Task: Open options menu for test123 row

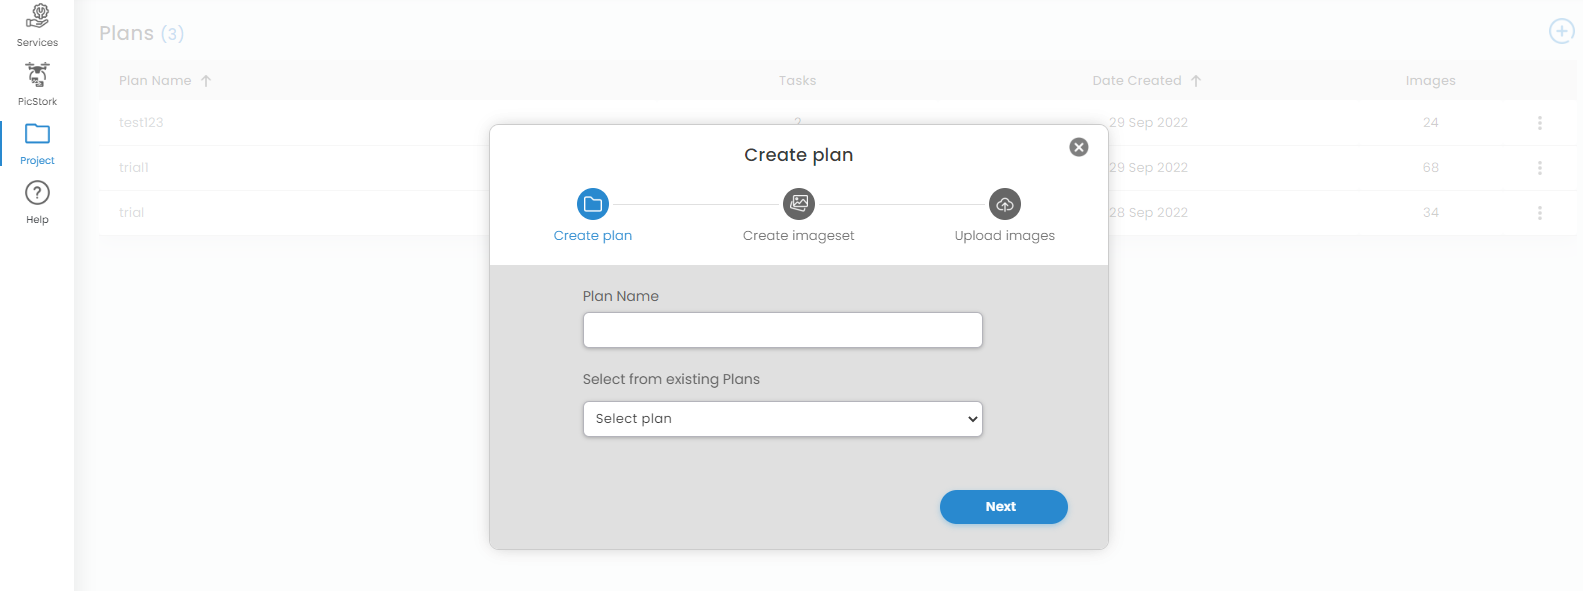Action: pyautogui.click(x=1540, y=123)
